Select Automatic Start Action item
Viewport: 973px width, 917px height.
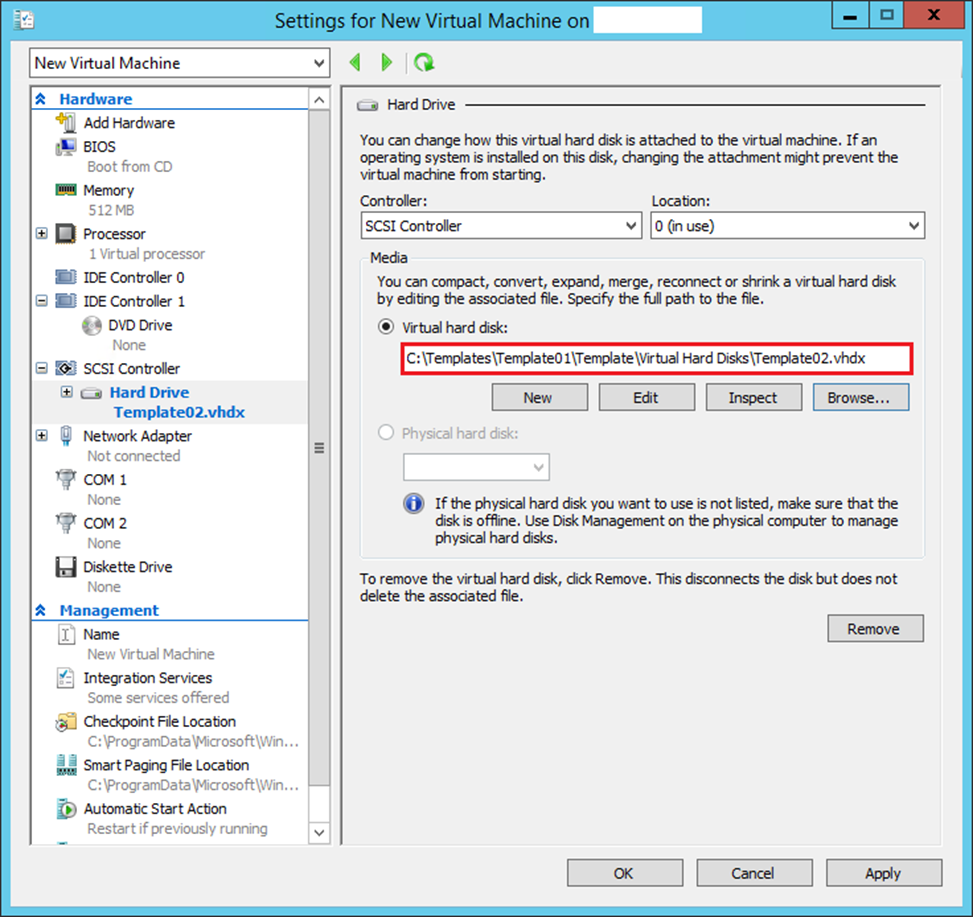[155, 809]
